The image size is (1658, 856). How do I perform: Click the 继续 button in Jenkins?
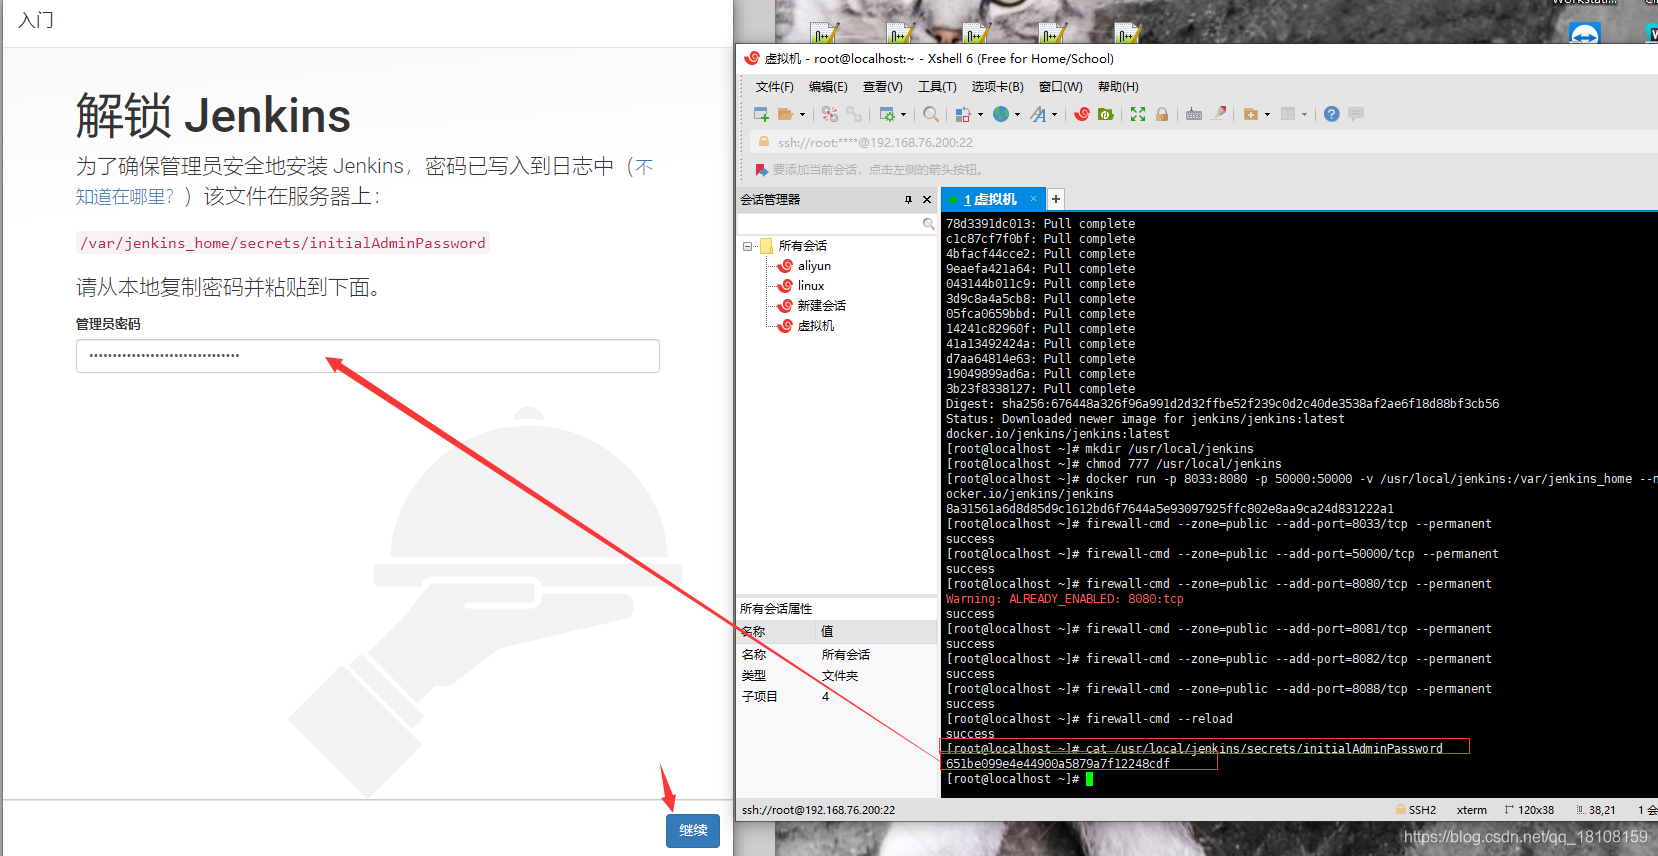(x=693, y=830)
